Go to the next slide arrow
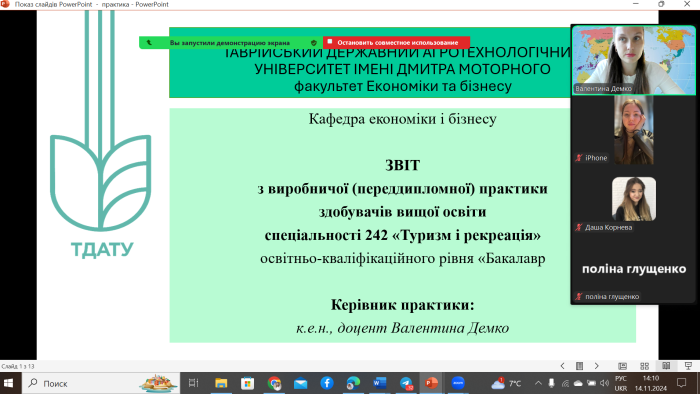 click(596, 366)
